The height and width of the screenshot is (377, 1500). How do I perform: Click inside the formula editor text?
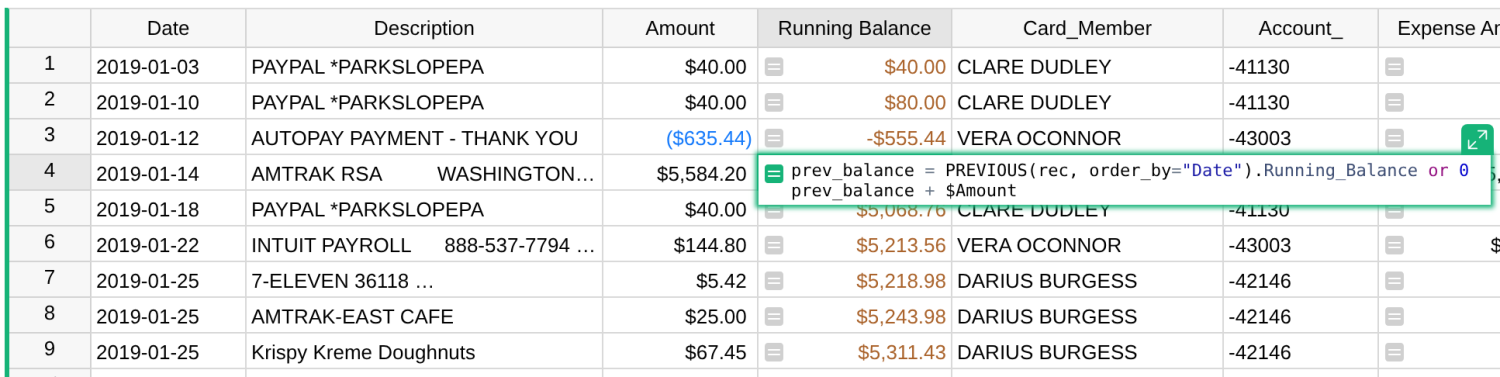coord(1130,180)
